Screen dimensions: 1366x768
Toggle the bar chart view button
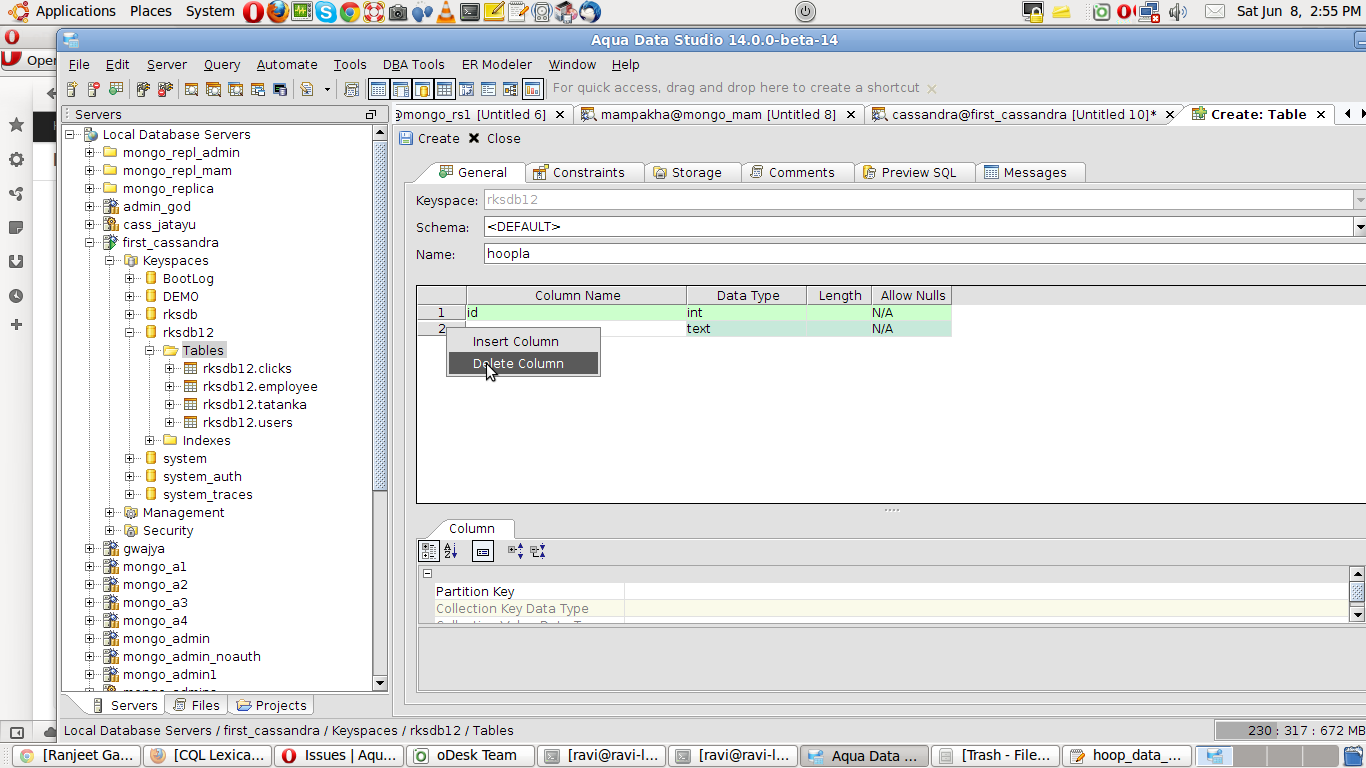(x=532, y=89)
